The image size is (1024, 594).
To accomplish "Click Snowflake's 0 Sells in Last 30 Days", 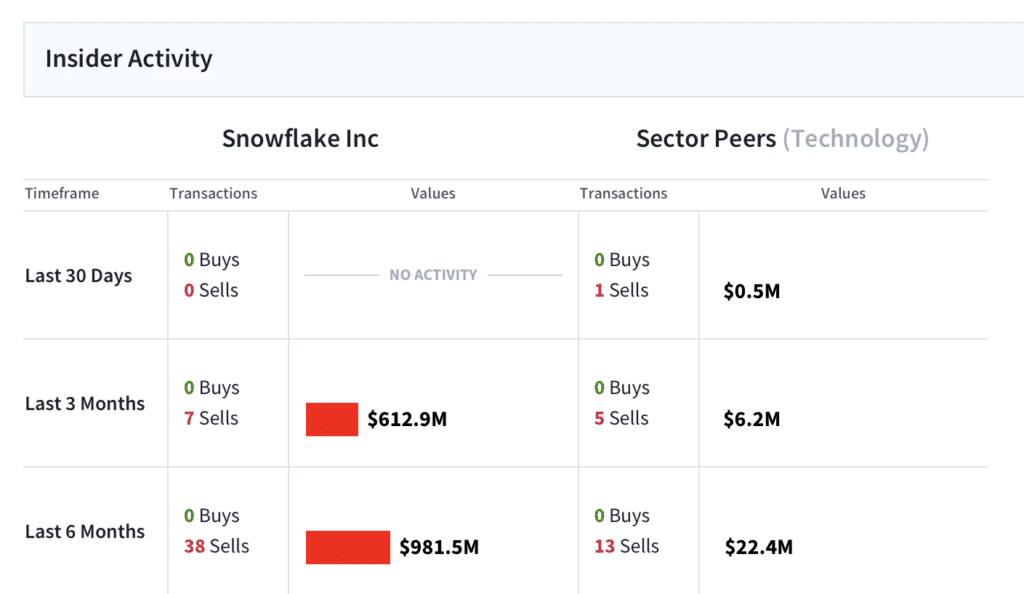I will click(x=211, y=290).
